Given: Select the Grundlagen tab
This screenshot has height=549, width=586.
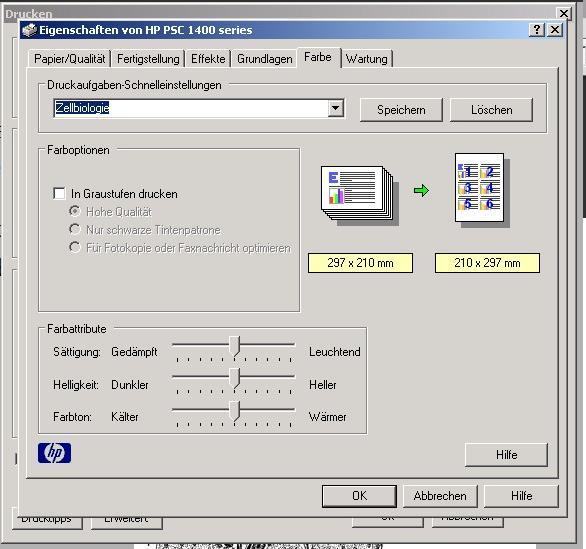Looking at the screenshot, I should click(x=265, y=59).
